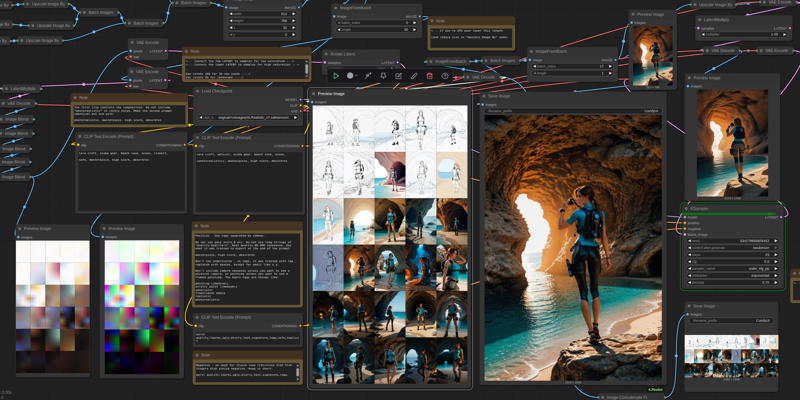
Task: Collapse the Note node above Load Checkpoint via its dot
Action: coord(187,51)
